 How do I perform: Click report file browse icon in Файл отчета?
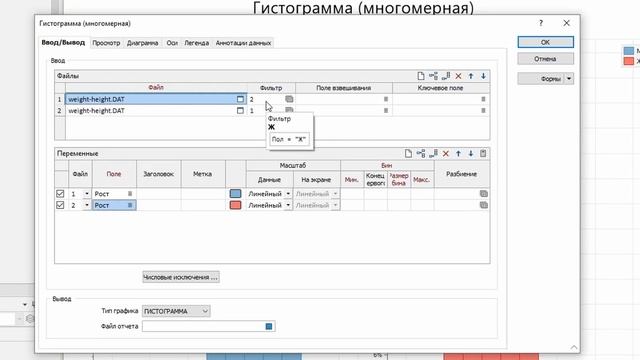coord(269,326)
